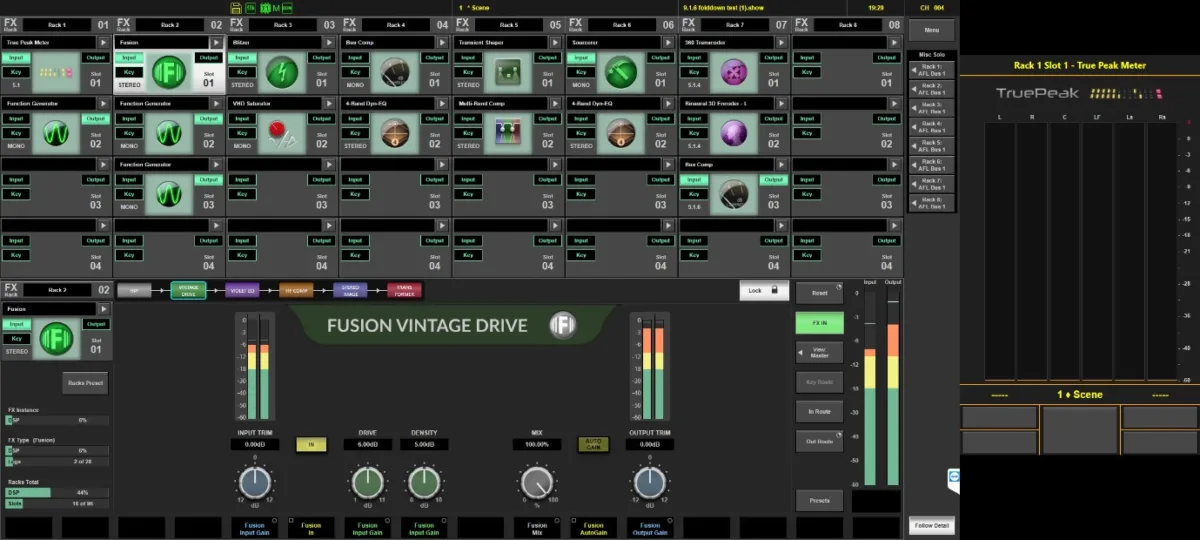Image resolution: width=1200 pixels, height=540 pixels.
Task: Click the Fusion logo beside Vintage Drive title
Action: pyautogui.click(x=562, y=324)
